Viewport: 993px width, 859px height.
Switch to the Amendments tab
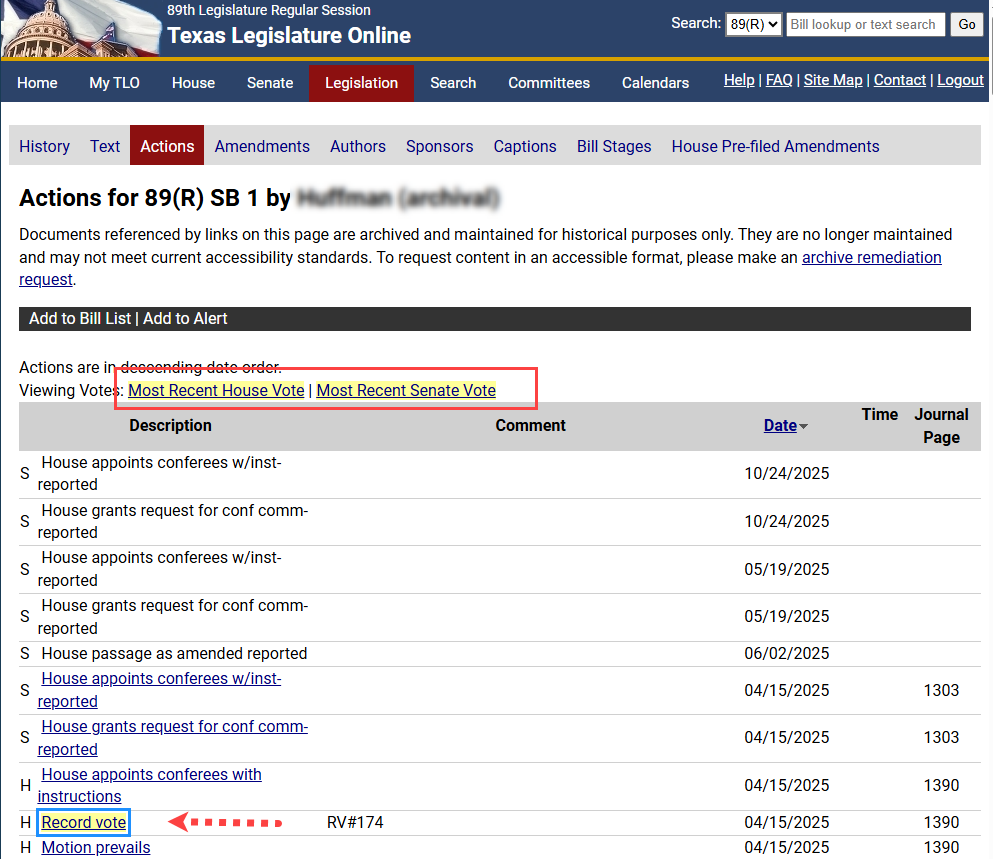[261, 146]
